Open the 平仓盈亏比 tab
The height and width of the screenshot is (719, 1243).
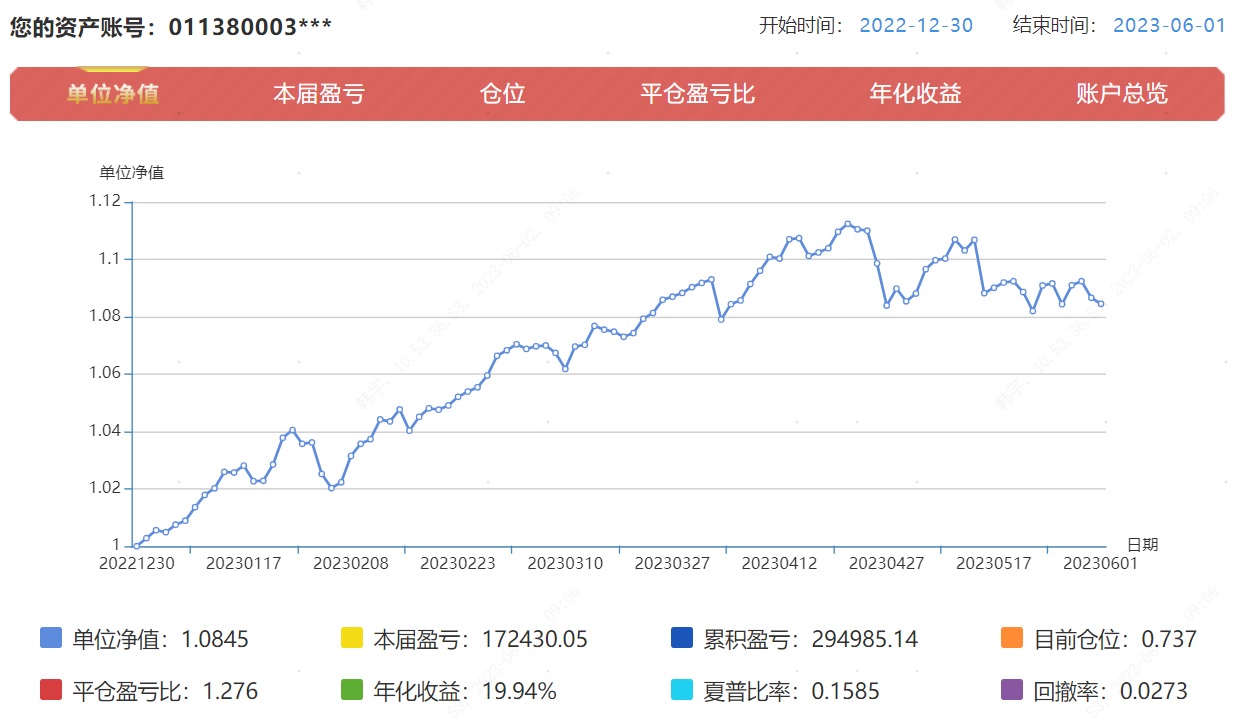pyautogui.click(x=697, y=94)
